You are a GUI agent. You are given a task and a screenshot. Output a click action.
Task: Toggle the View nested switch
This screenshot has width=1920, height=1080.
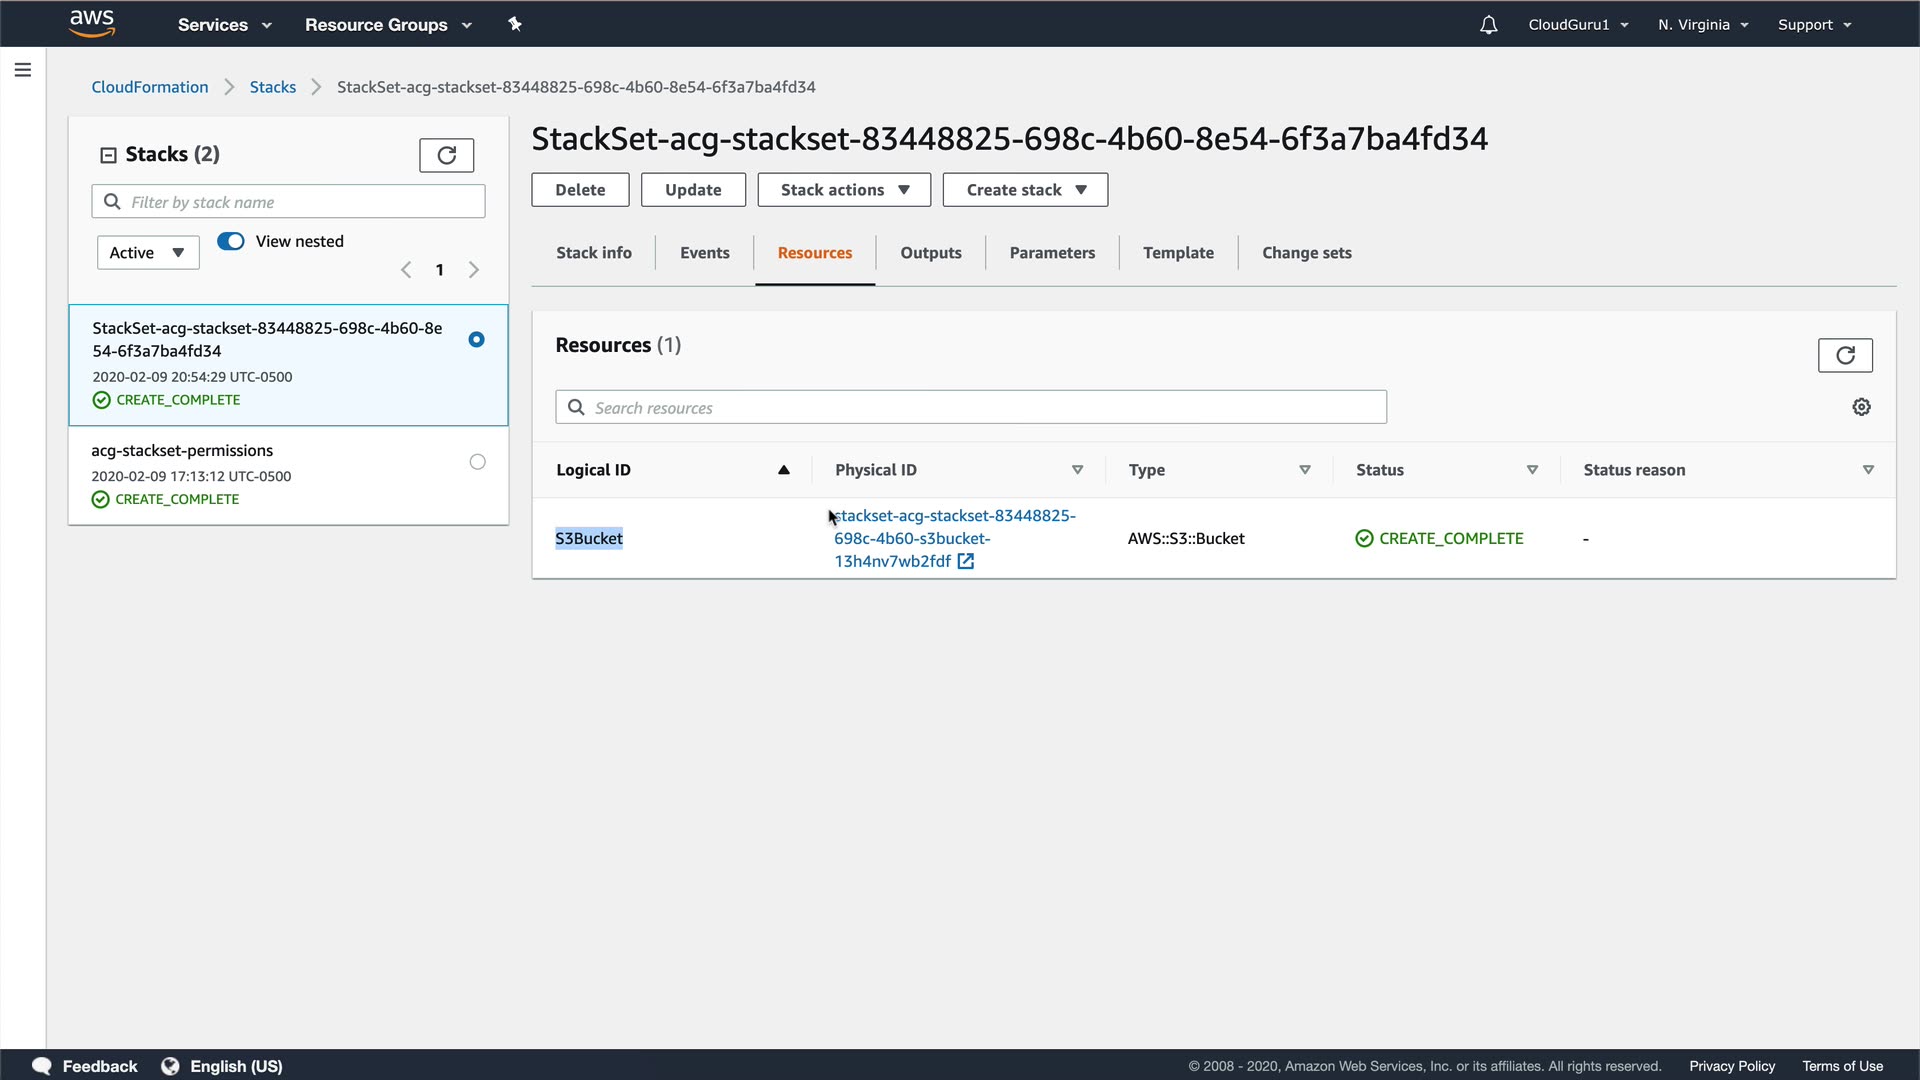click(x=231, y=241)
